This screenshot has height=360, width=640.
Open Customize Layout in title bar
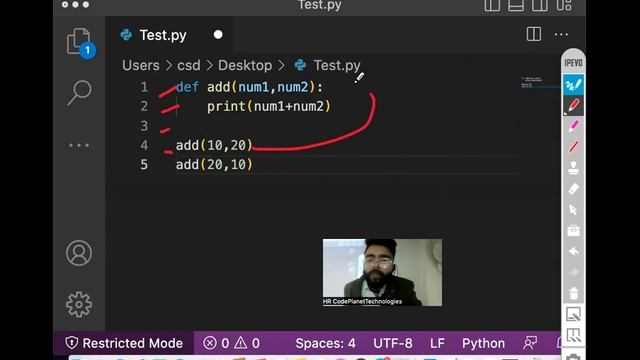[564, 5]
